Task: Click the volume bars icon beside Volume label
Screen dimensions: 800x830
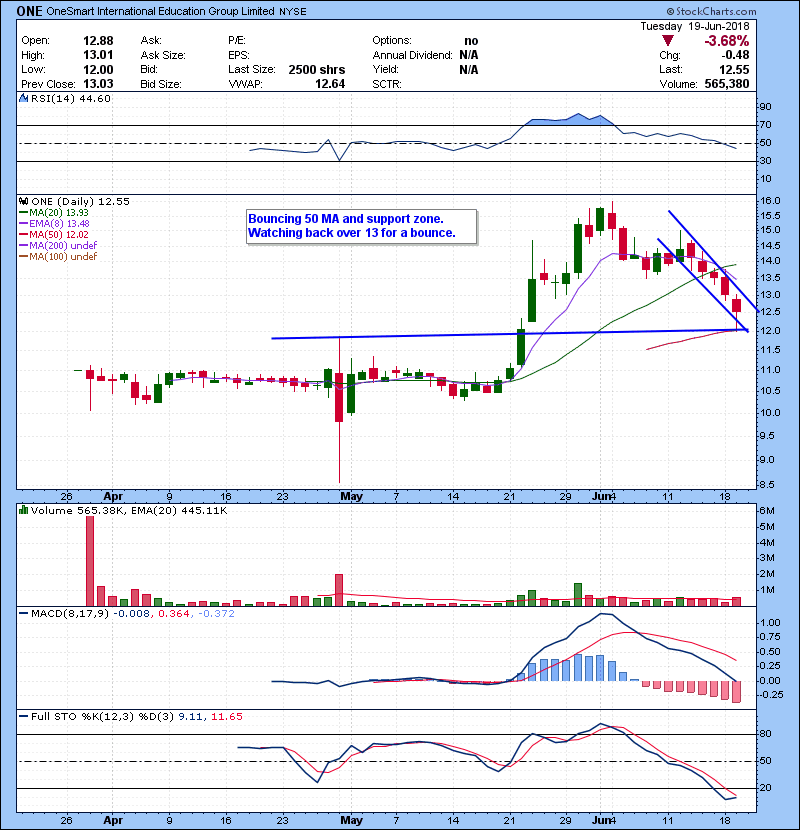Action: click(x=23, y=510)
